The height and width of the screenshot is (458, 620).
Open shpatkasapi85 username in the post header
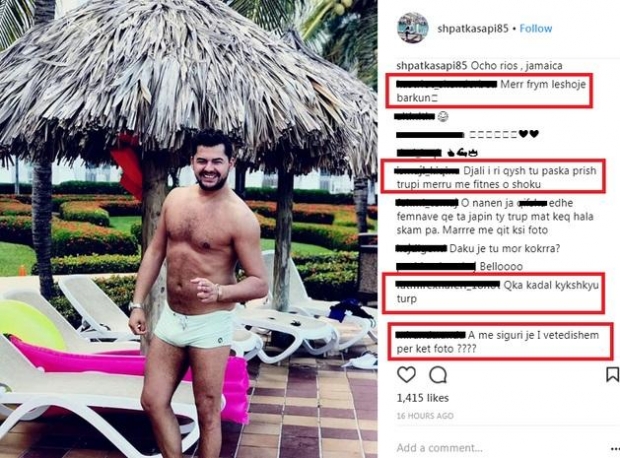pos(473,28)
